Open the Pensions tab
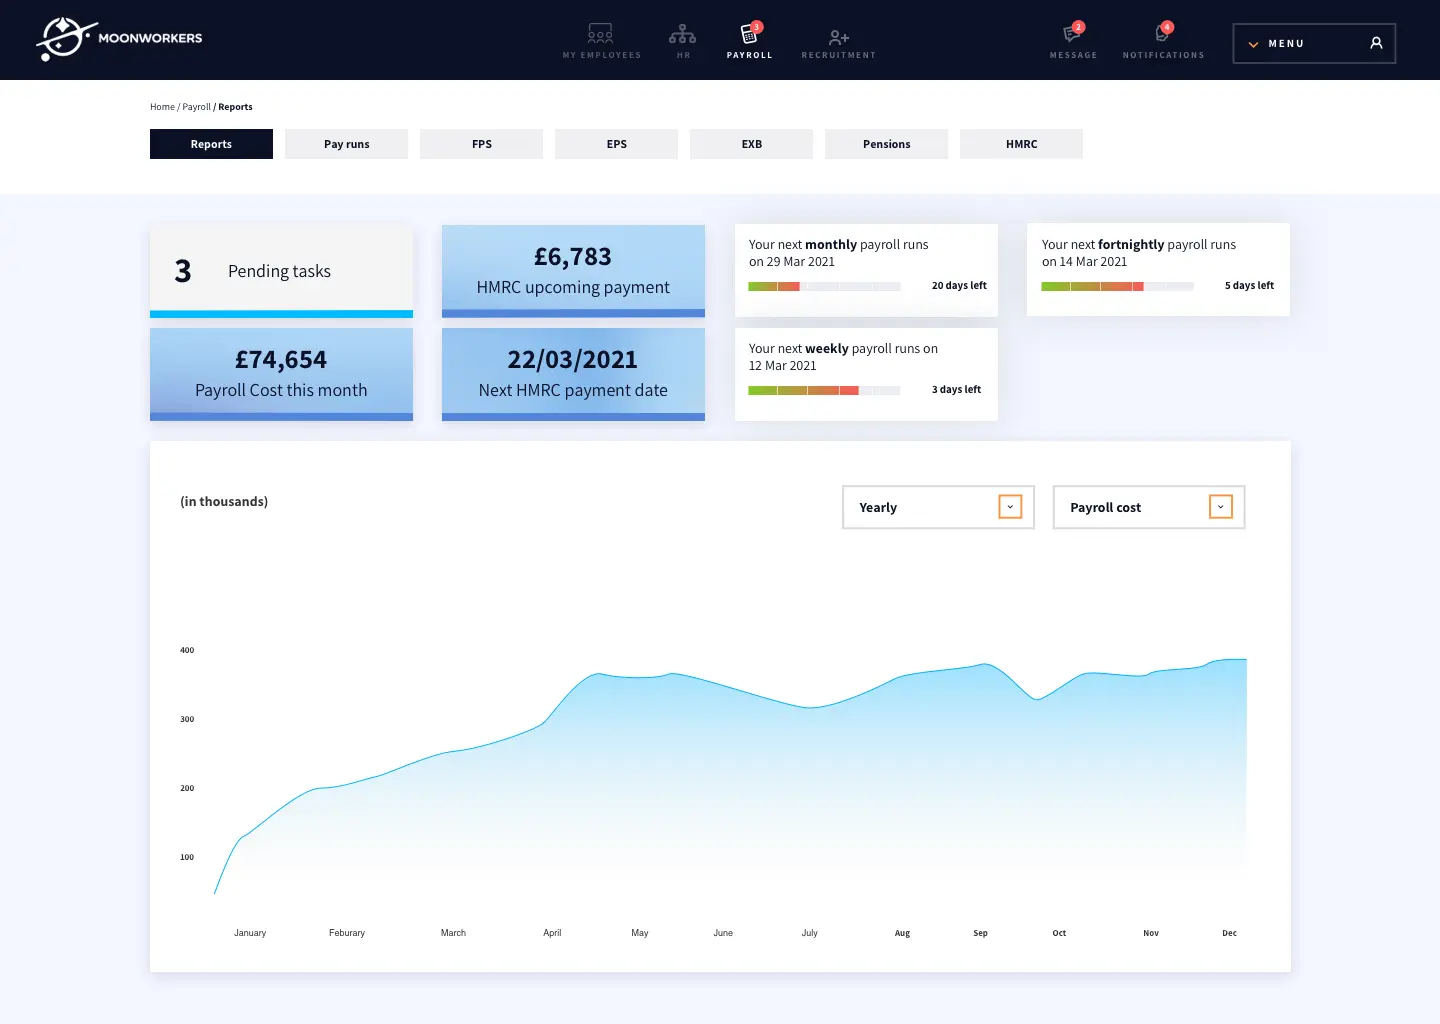This screenshot has width=1440, height=1024. pos(886,144)
